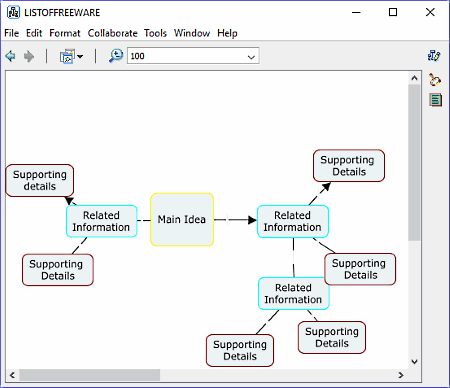Select the lowest Related Information node
This screenshot has width=450, height=388.
[x=292, y=293]
